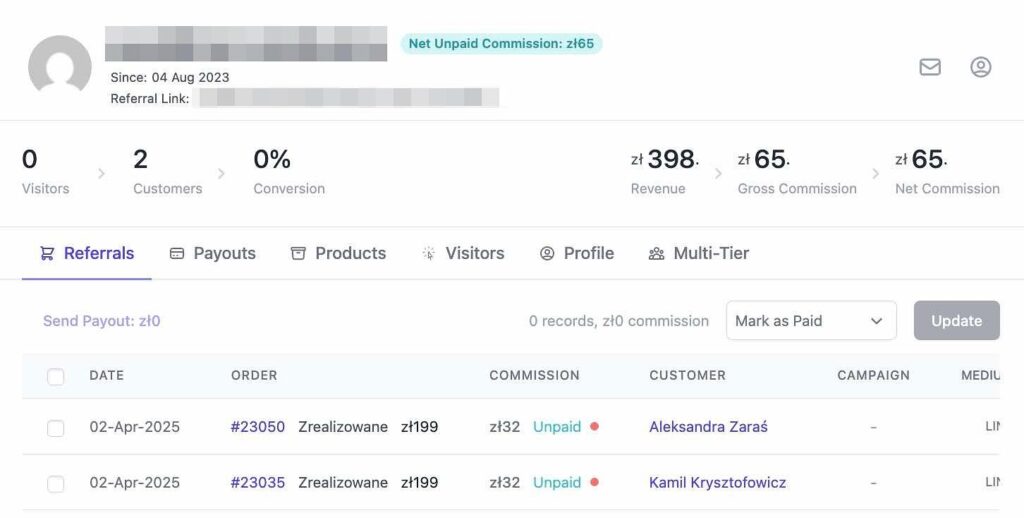Expand the Mark as Paid dropdown
Viewport: 1024px width, 518px height.
[811, 321]
